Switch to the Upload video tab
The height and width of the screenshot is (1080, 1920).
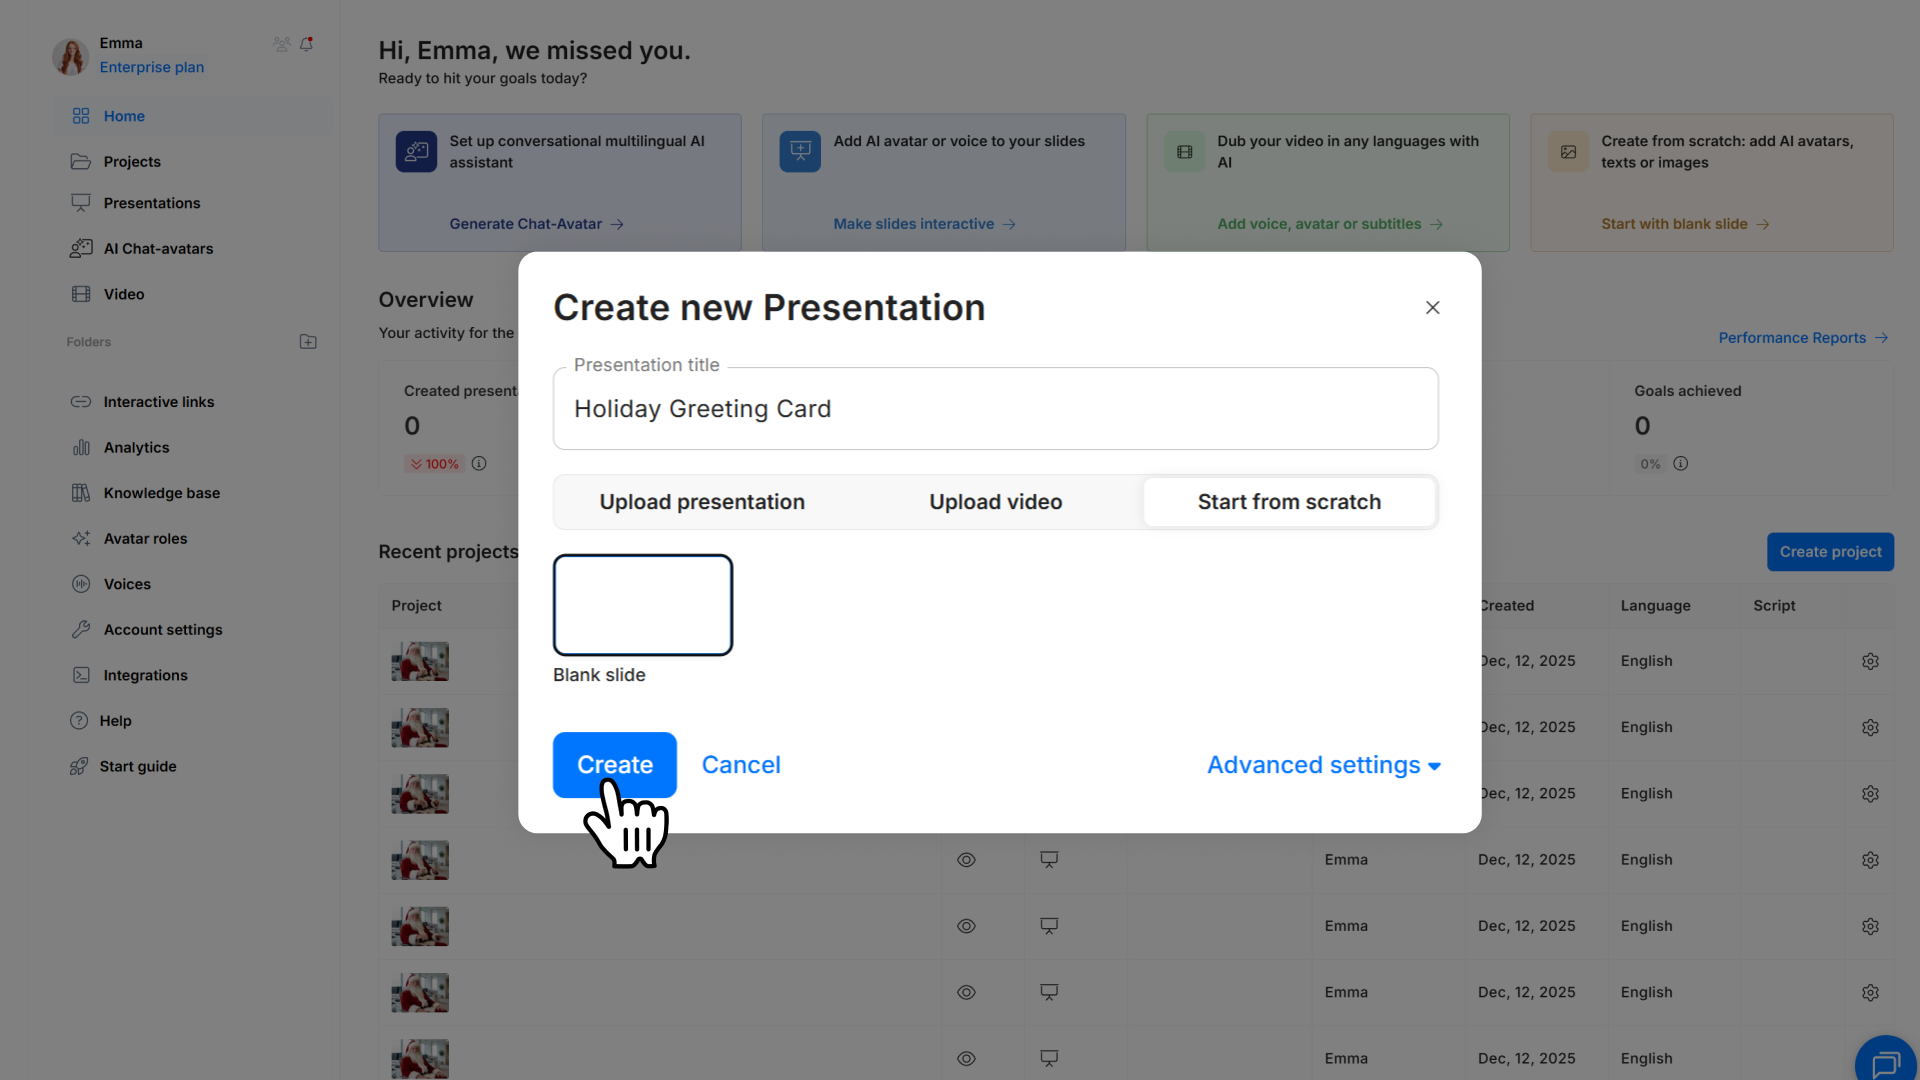995,502
